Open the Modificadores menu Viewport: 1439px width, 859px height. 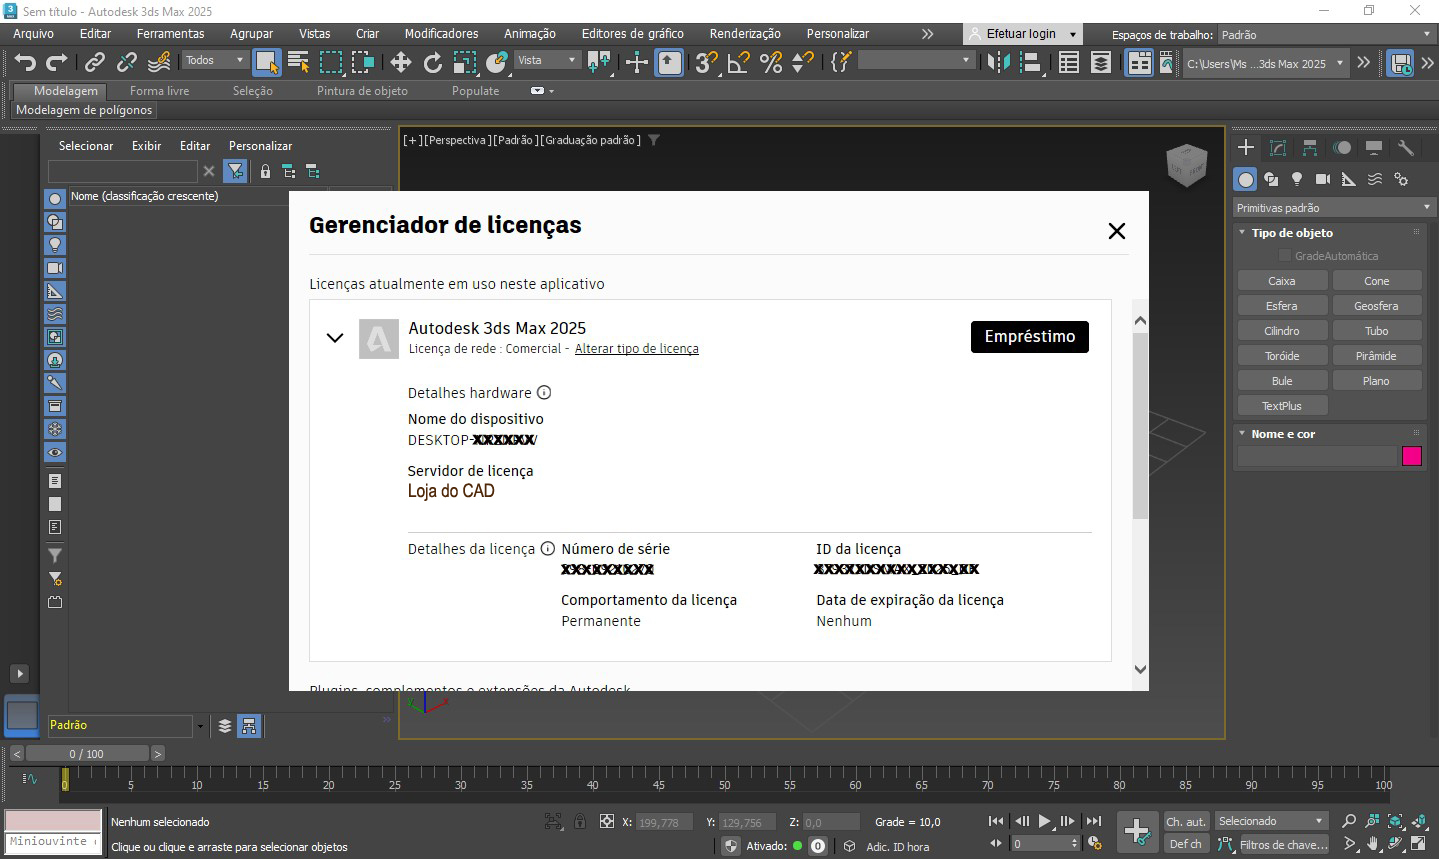pyautogui.click(x=441, y=33)
